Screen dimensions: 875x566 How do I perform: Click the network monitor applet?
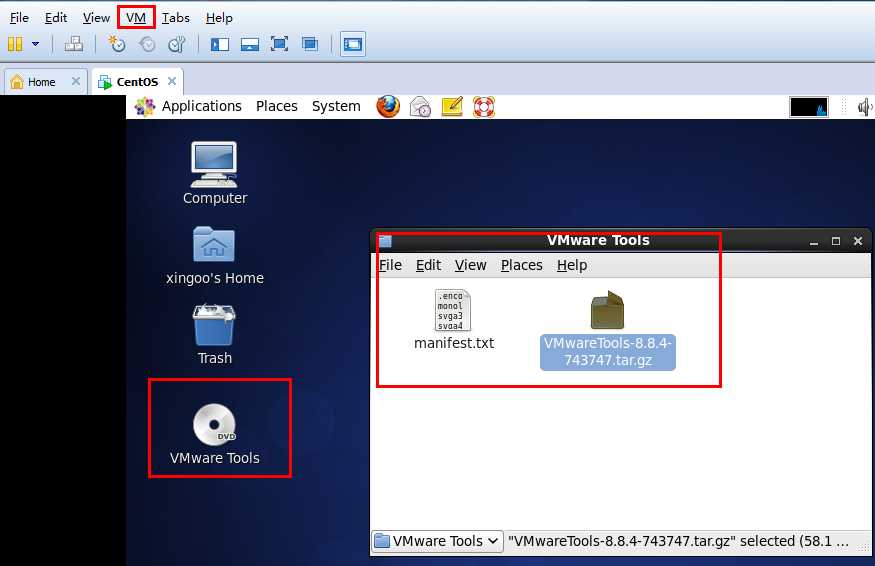[x=809, y=107]
